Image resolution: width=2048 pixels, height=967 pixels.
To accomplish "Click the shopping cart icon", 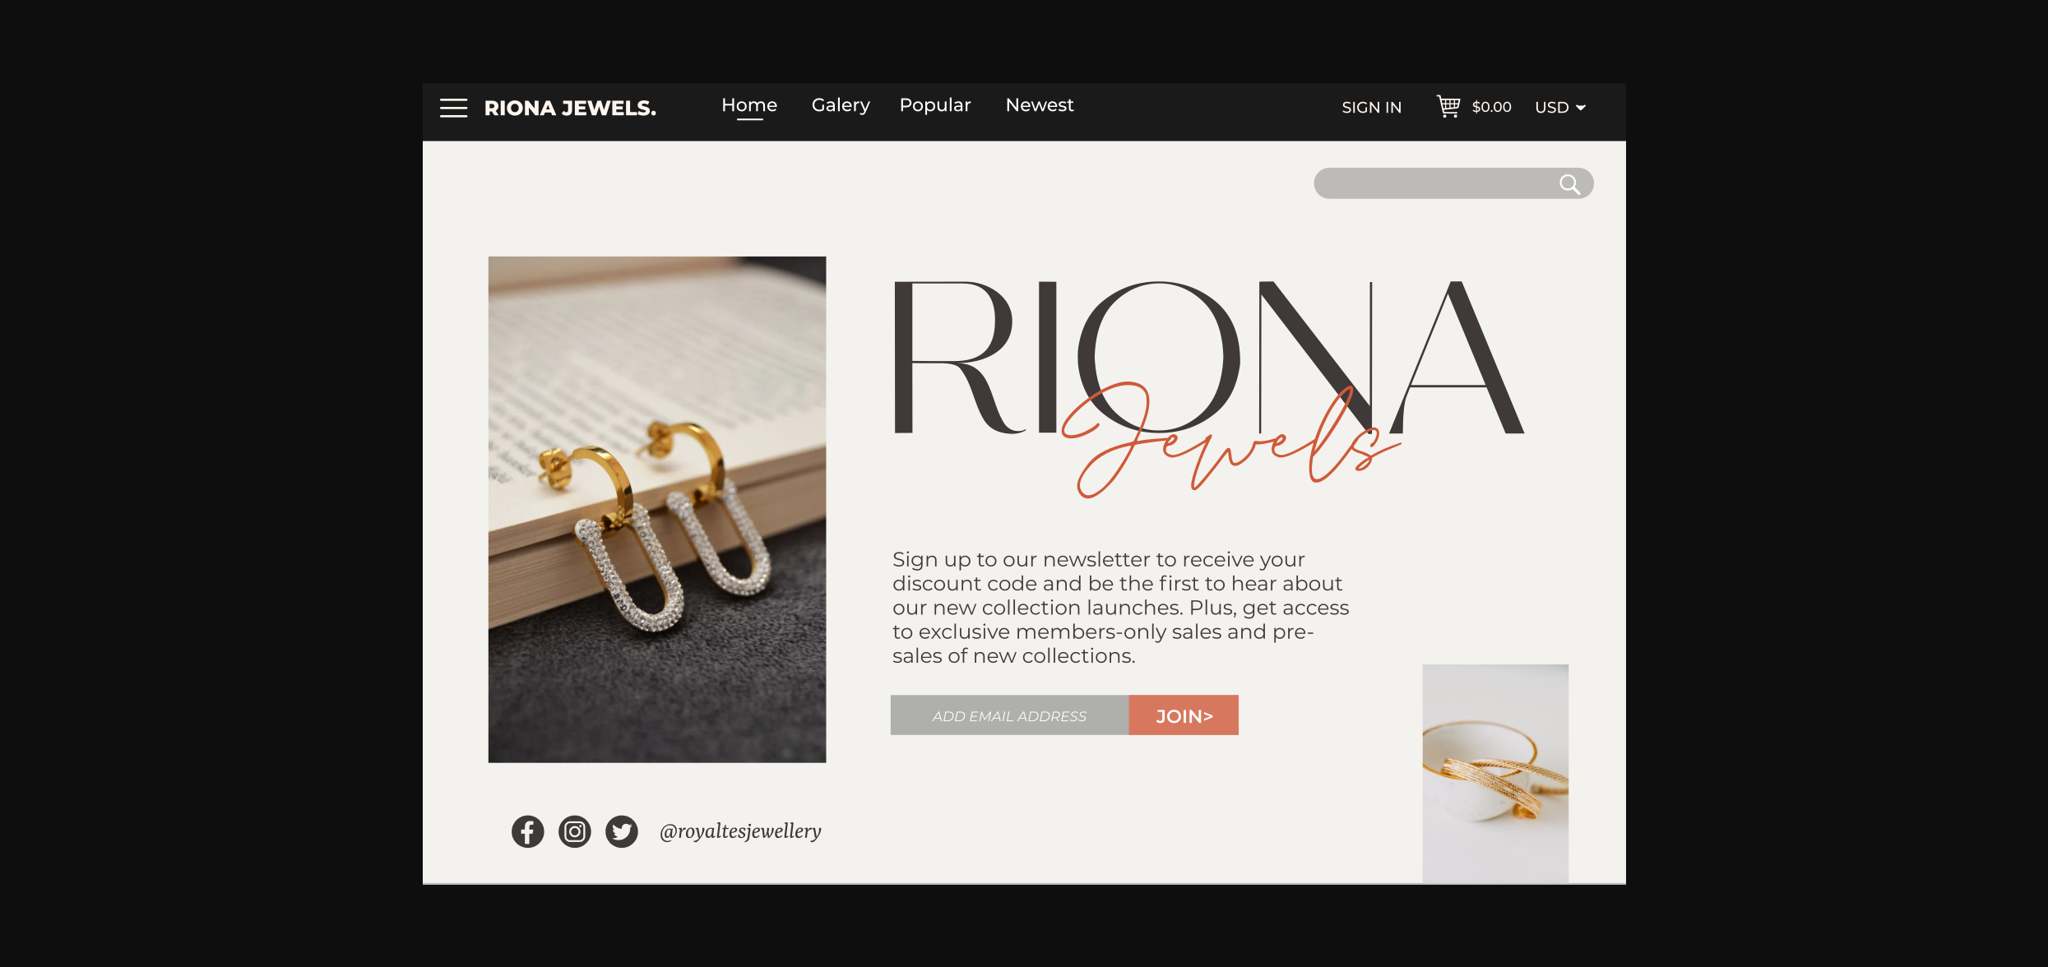I will [1448, 106].
